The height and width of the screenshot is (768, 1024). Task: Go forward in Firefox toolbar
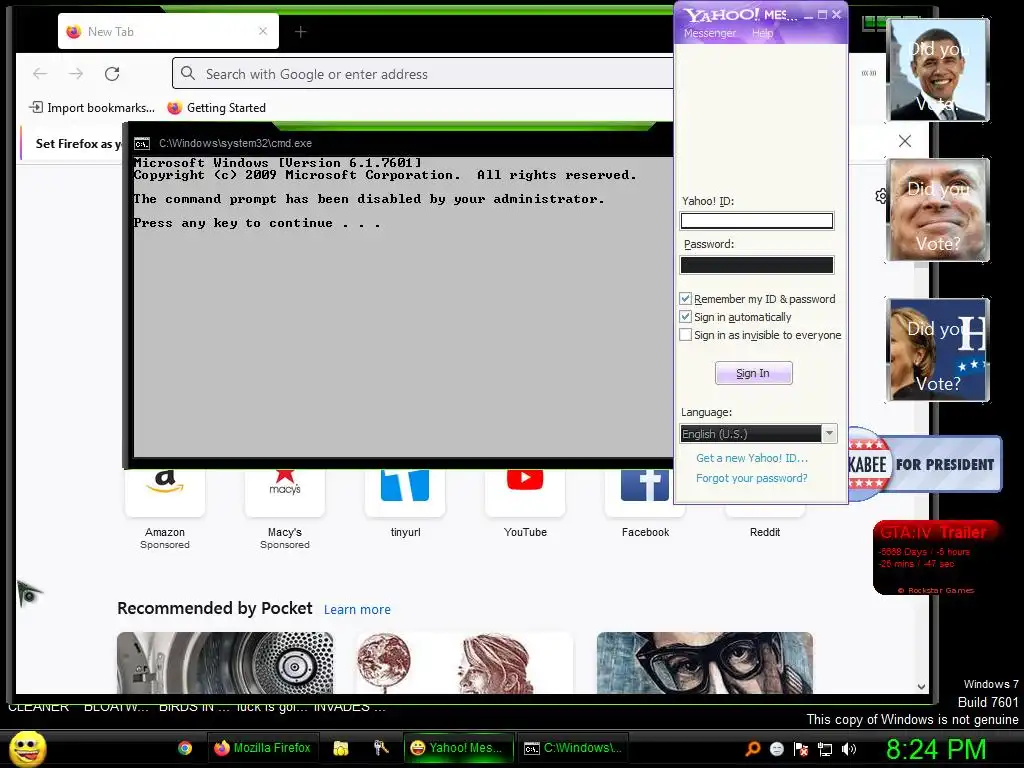click(76, 74)
